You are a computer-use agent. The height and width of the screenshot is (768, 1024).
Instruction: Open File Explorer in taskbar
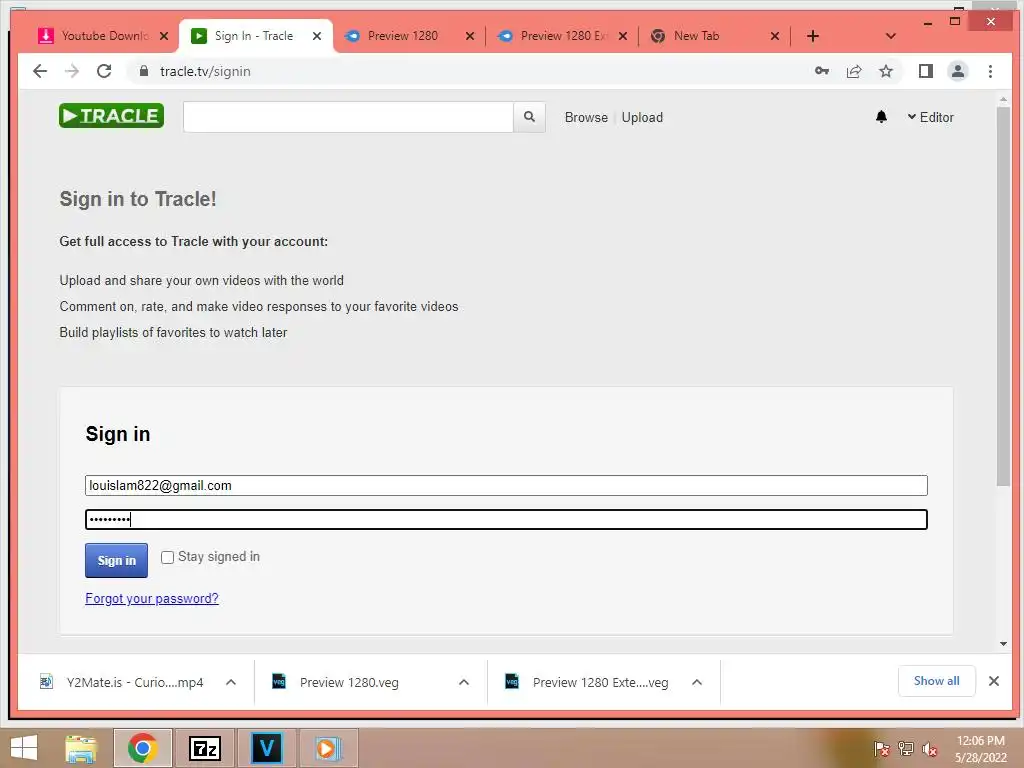82,748
